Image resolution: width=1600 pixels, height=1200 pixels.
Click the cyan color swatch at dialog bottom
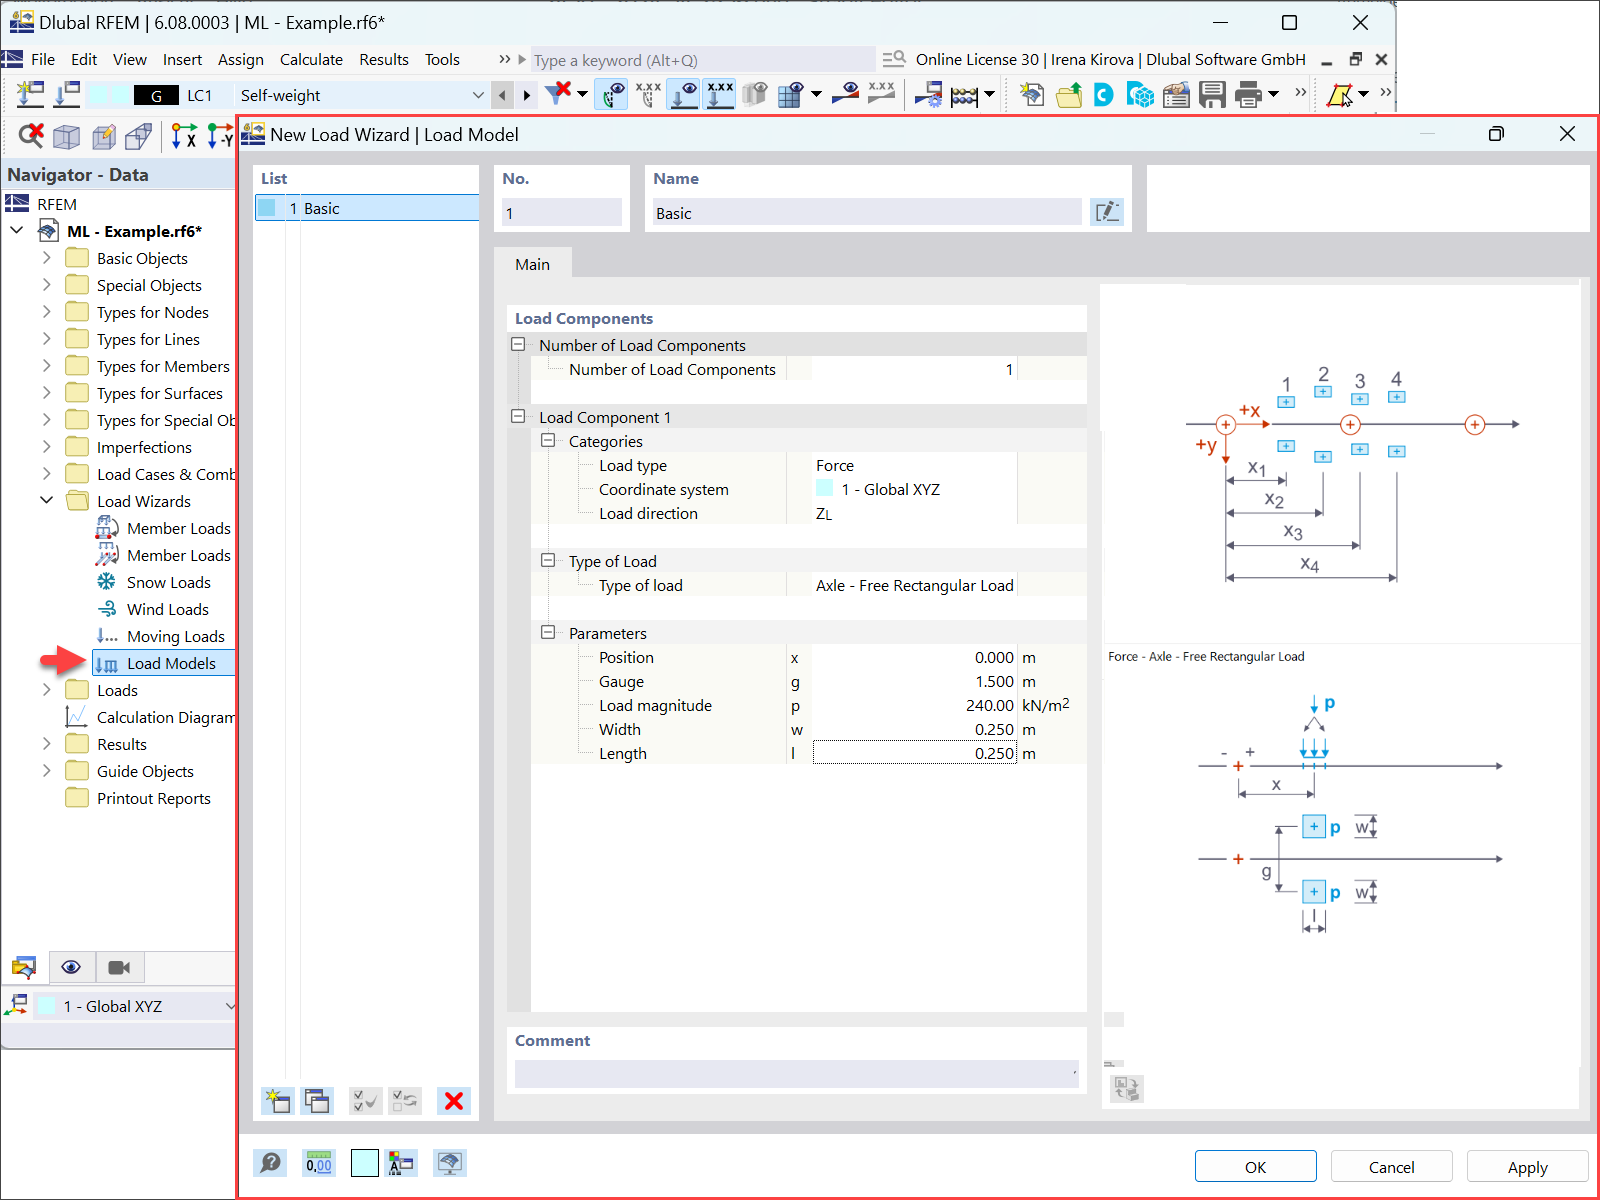click(x=365, y=1163)
